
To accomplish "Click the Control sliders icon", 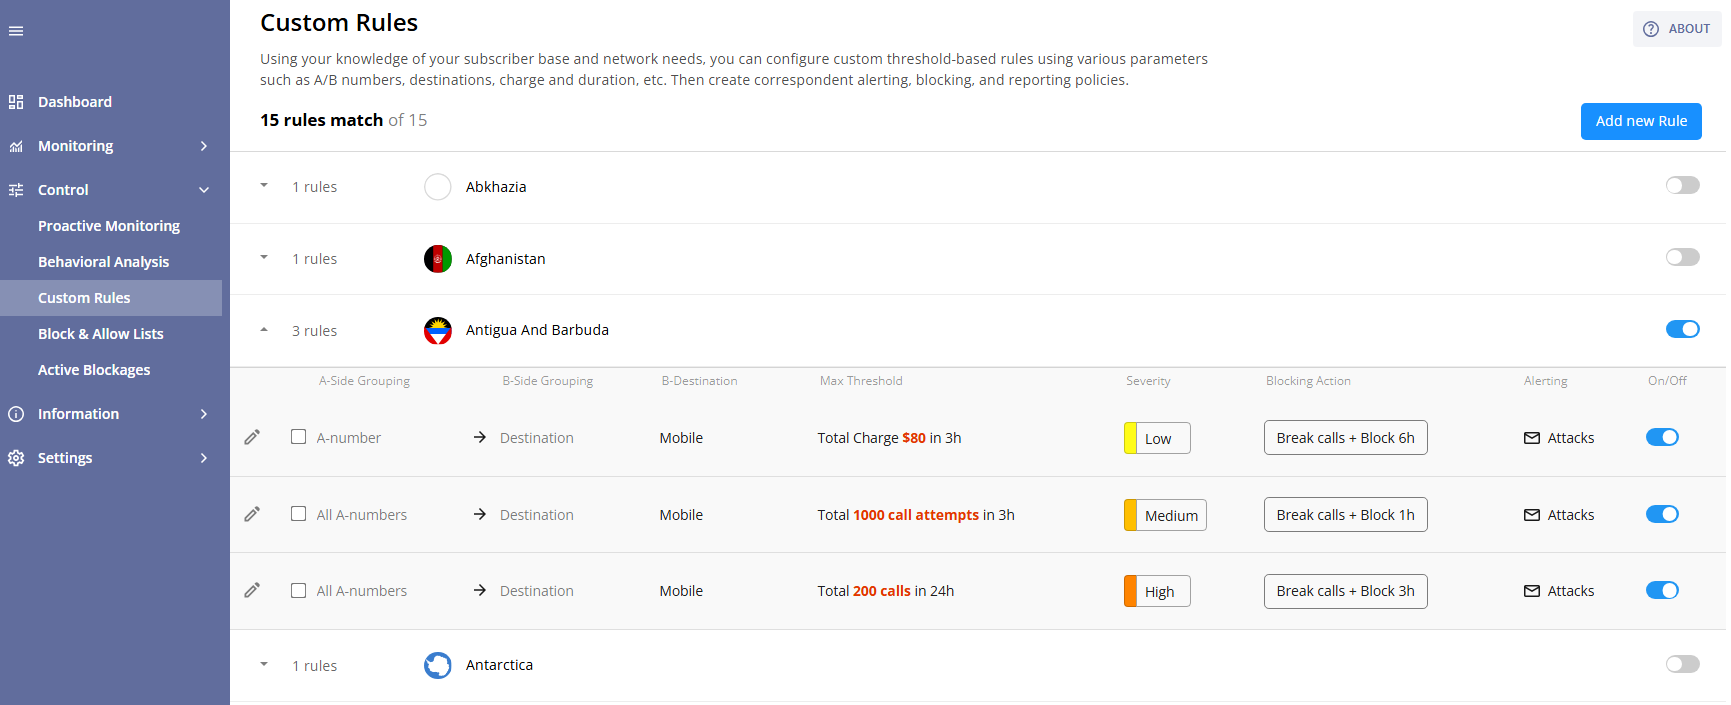I will pos(16,190).
